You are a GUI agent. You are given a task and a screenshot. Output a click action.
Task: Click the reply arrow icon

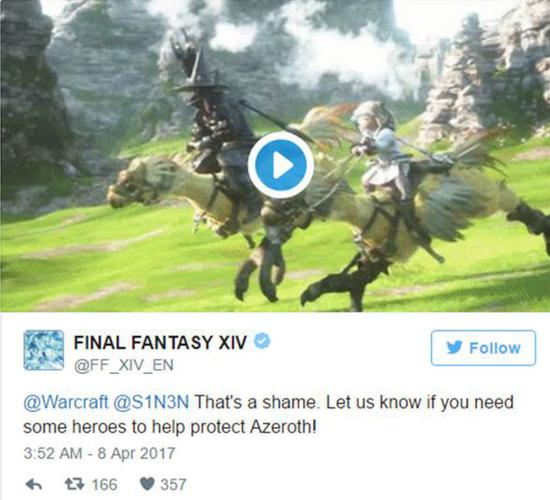click(34, 485)
